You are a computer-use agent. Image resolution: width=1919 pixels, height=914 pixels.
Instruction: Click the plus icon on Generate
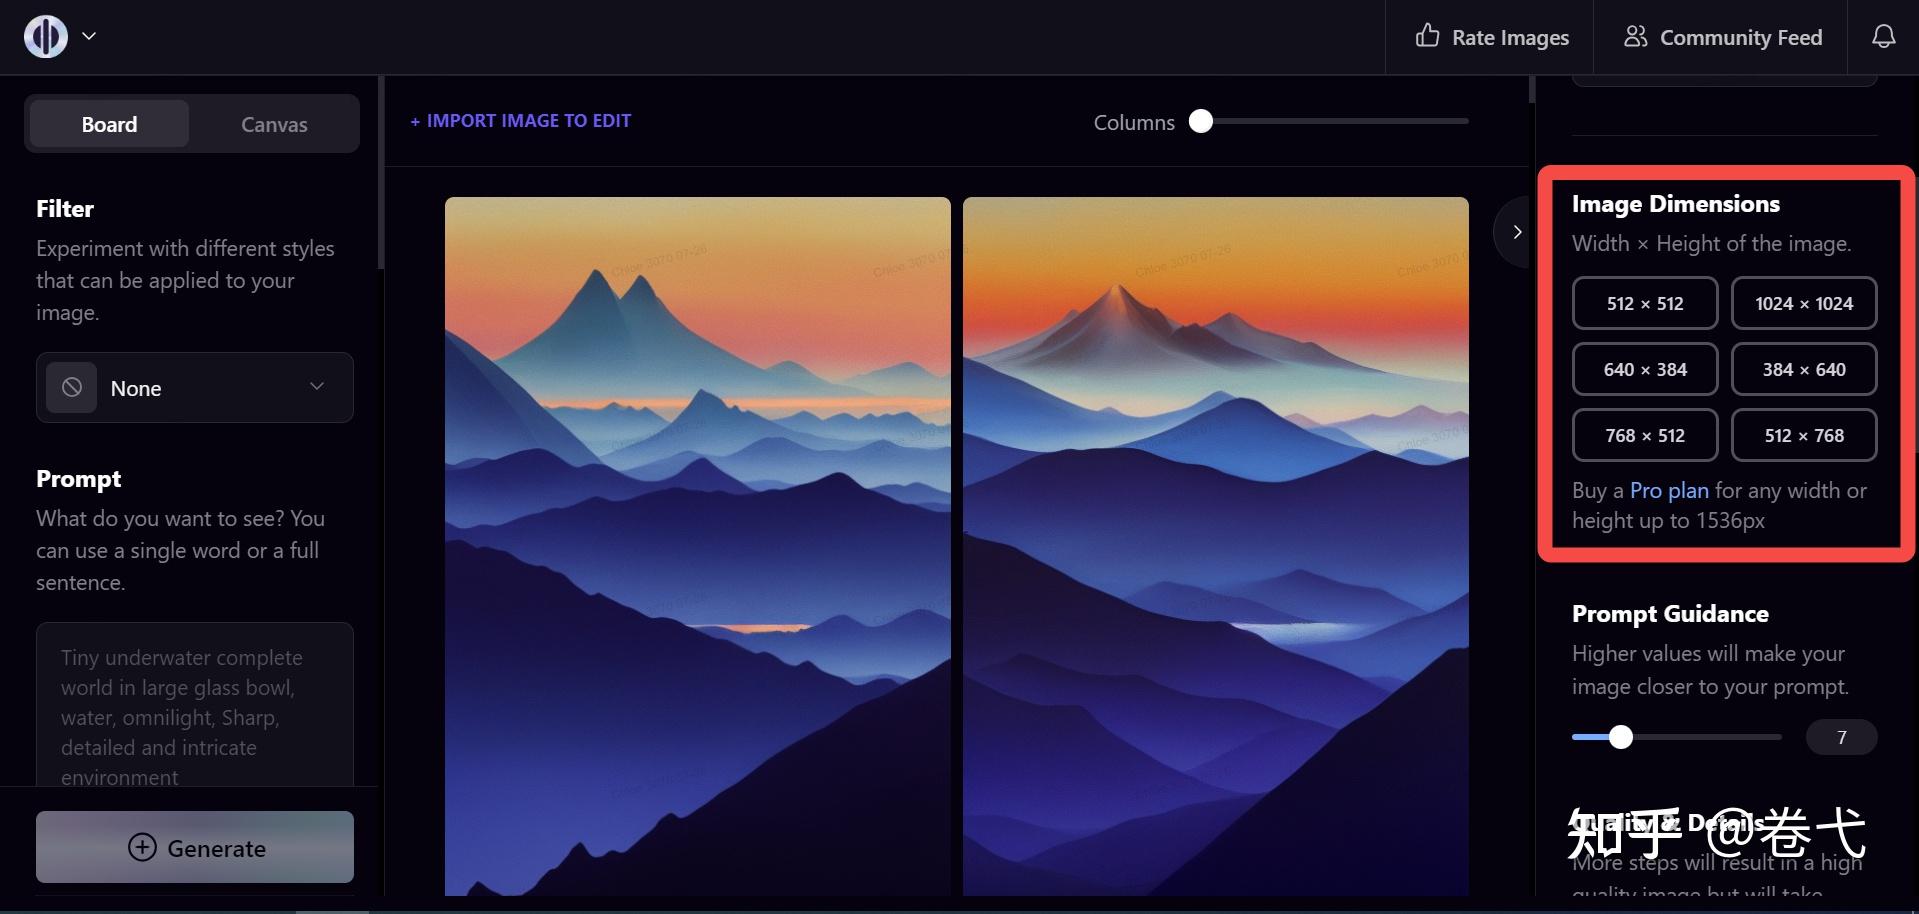pos(142,847)
